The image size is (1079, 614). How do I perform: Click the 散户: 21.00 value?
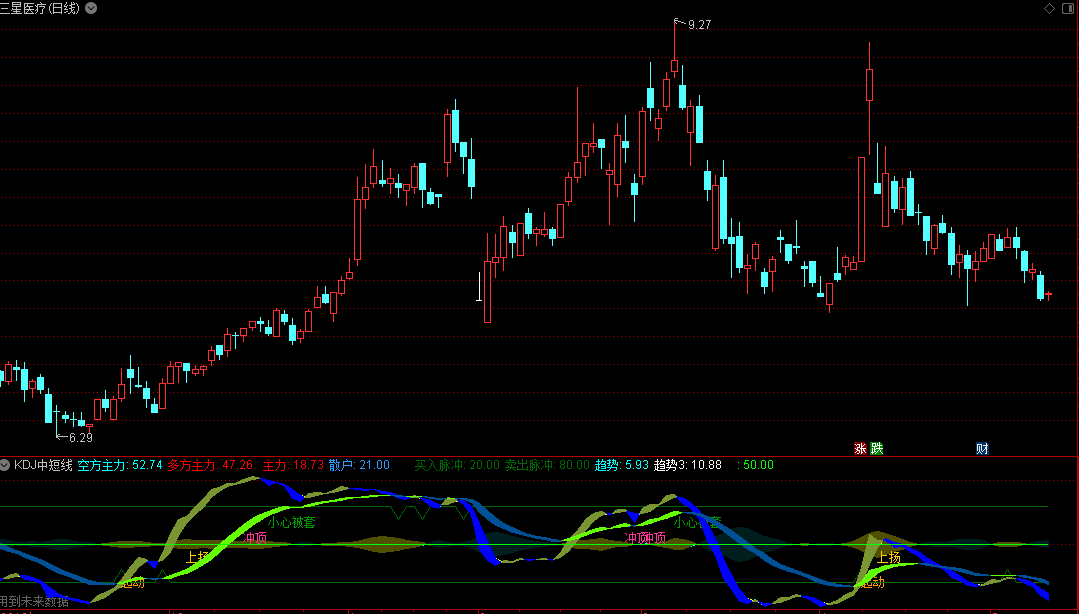point(359,465)
